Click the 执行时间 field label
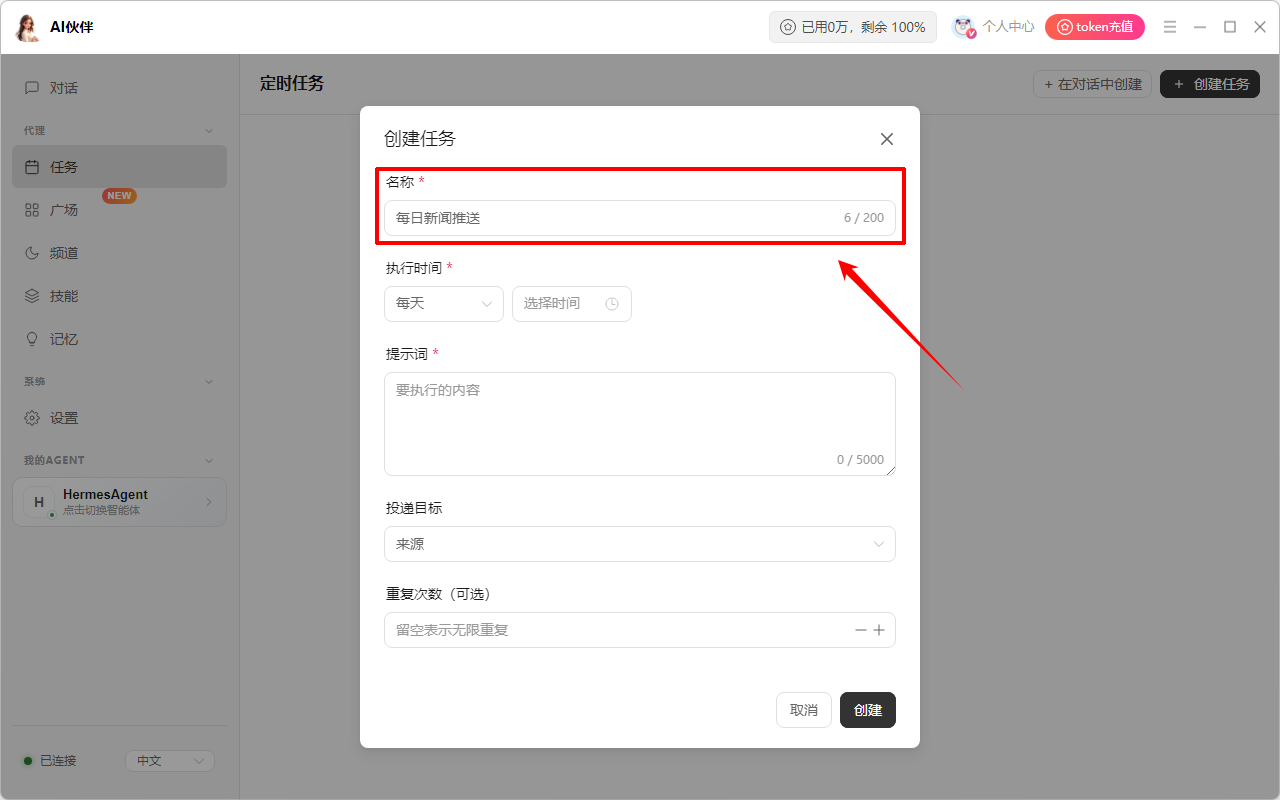 (x=414, y=268)
